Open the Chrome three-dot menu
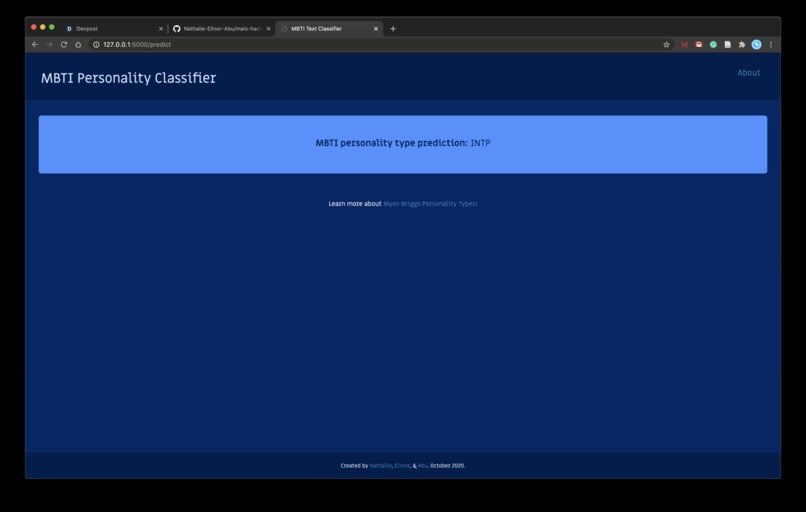This screenshot has height=512, width=806. coord(771,45)
